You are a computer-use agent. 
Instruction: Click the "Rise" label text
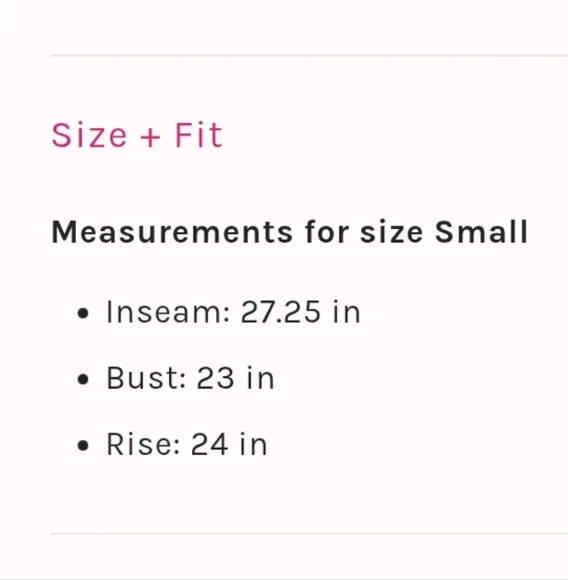point(143,444)
